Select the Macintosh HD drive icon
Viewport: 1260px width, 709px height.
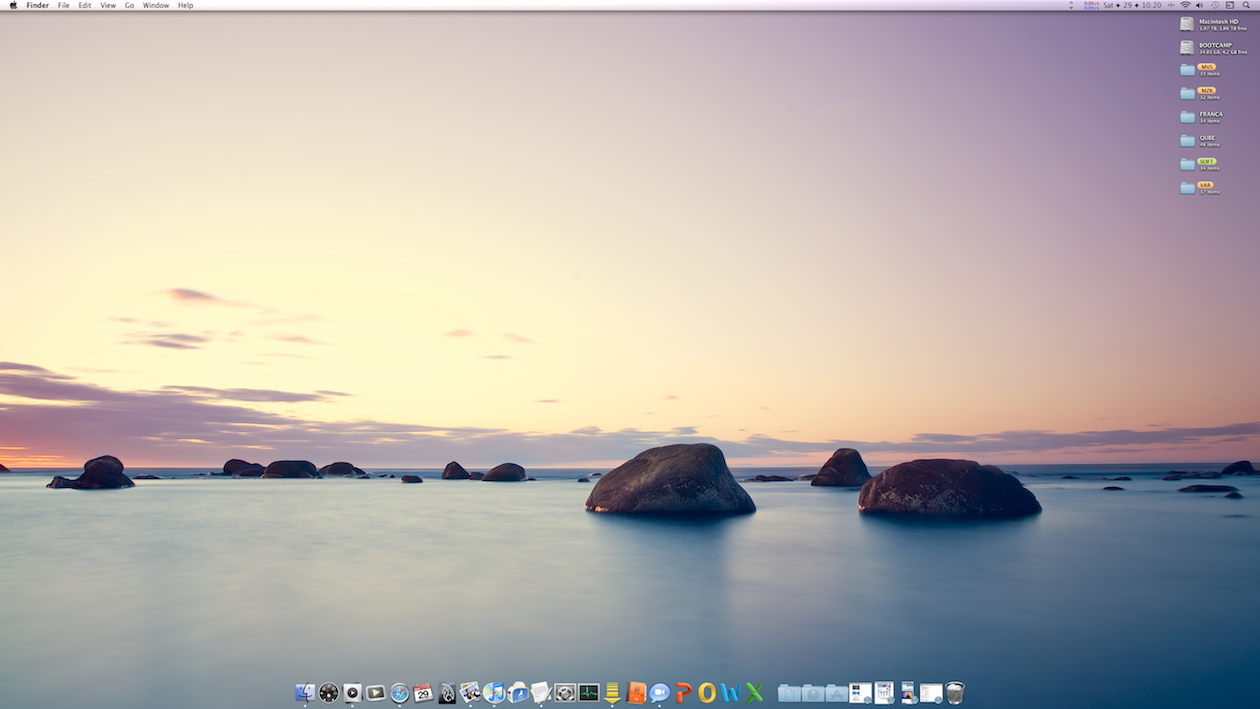[1187, 24]
